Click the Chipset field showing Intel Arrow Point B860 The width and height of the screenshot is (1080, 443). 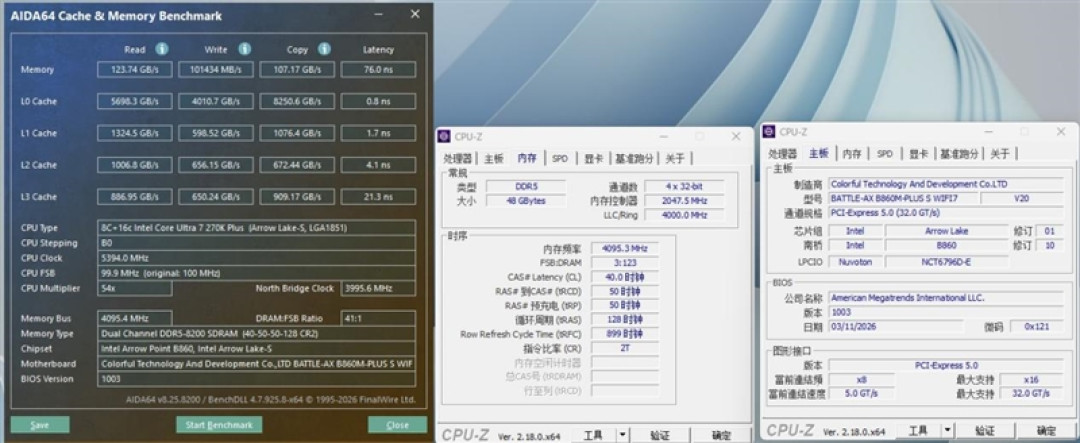(x=256, y=349)
